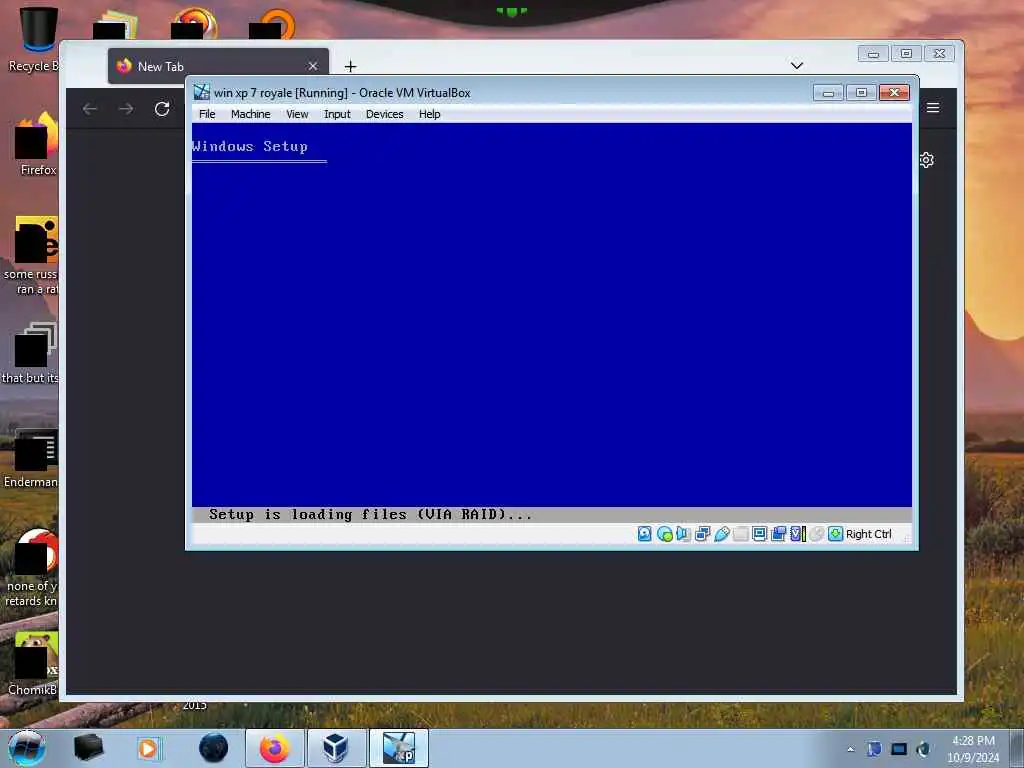The width and height of the screenshot is (1024, 768).
Task: Click the Show Desktop strip at taskbar end
Action: click(x=1017, y=748)
